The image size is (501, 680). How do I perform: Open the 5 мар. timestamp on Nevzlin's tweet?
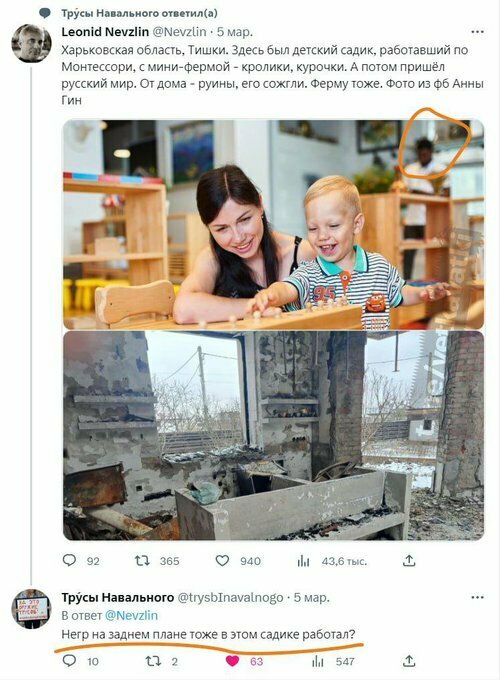click(235, 32)
